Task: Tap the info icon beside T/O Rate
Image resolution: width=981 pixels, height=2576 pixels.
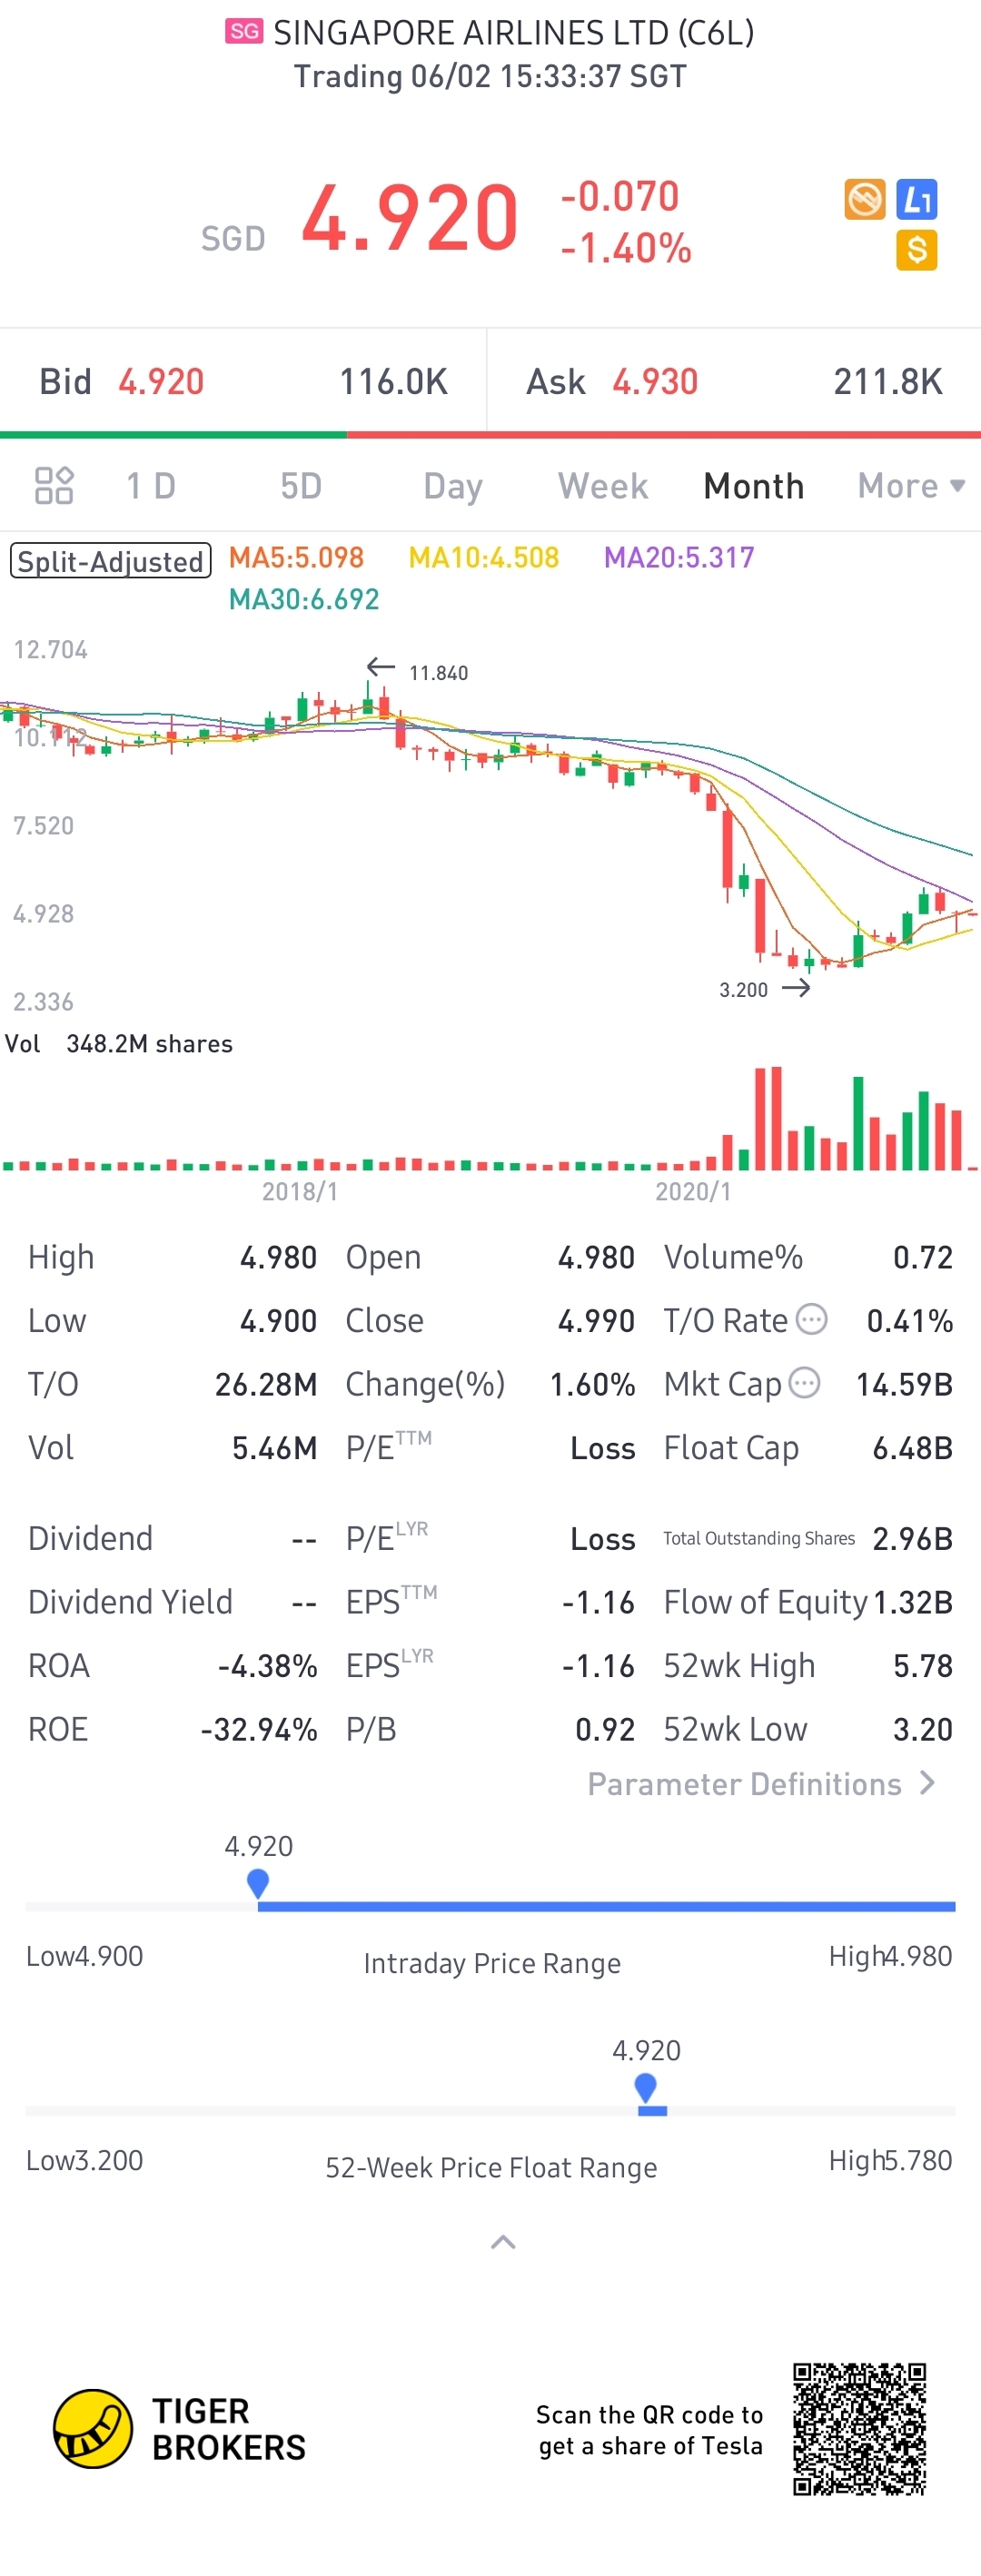Action: tap(811, 1320)
